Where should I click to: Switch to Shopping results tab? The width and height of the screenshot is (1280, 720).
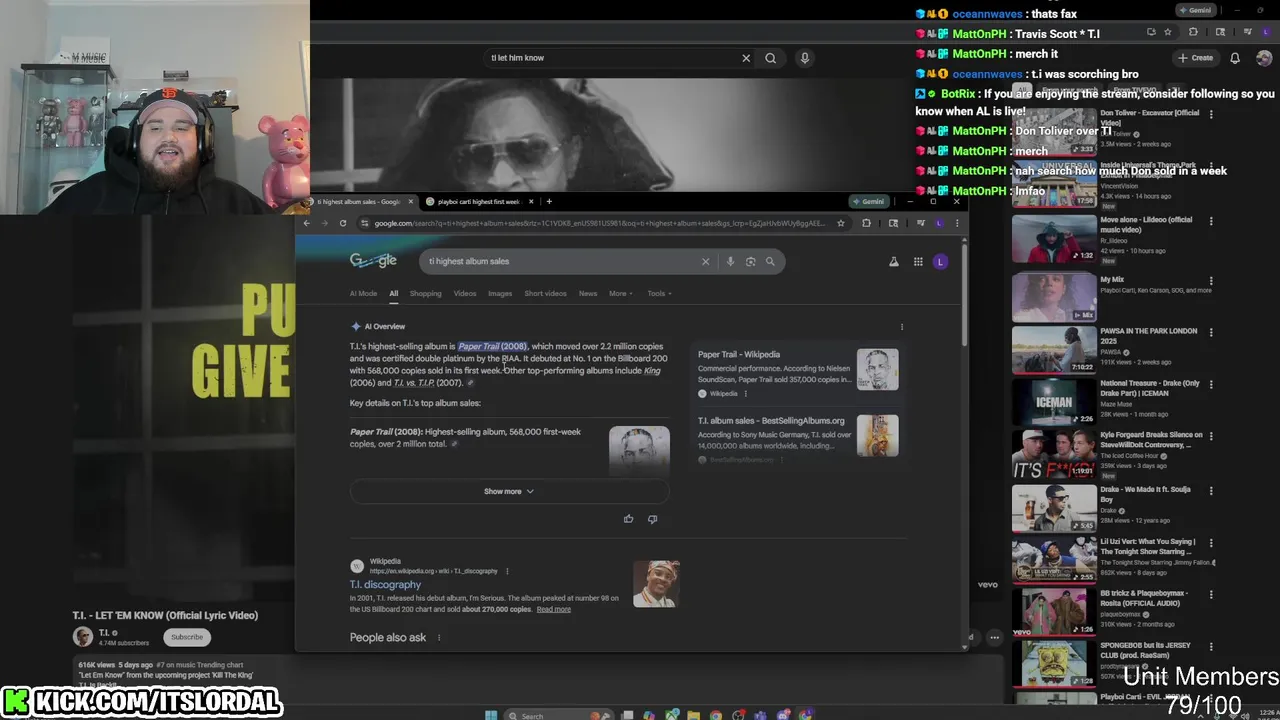click(425, 293)
